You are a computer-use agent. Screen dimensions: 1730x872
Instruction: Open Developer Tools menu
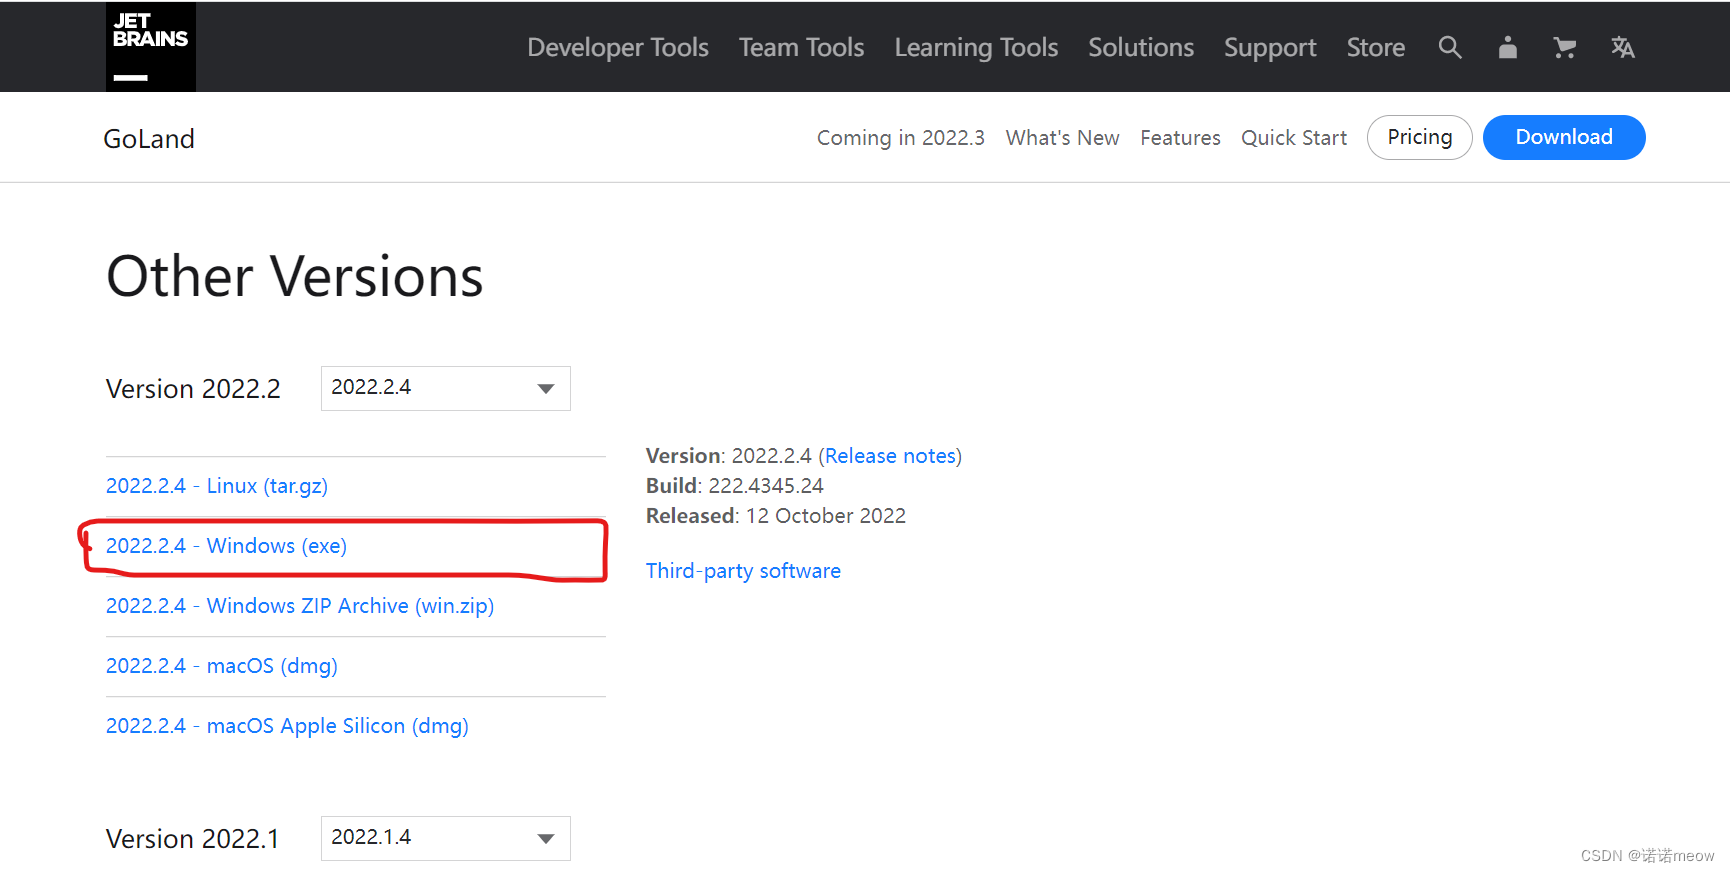tap(618, 47)
